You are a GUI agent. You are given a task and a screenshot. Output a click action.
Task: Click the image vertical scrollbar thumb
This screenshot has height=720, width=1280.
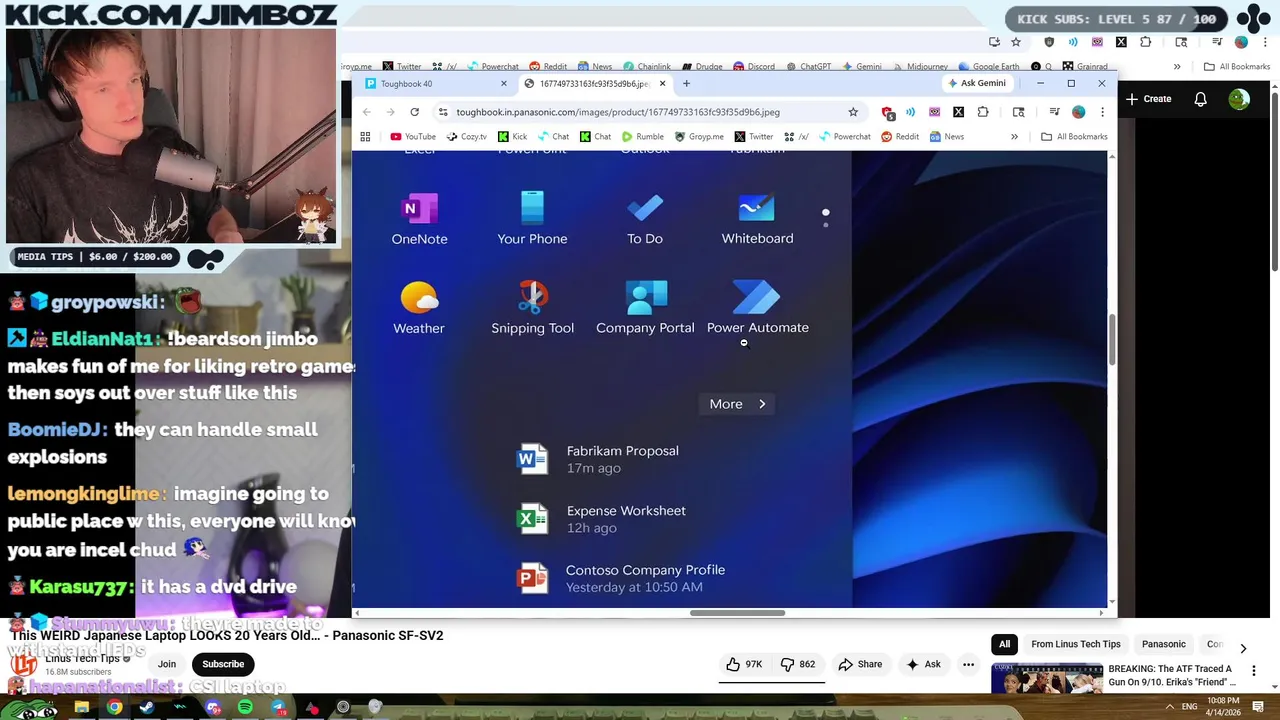[1112, 340]
